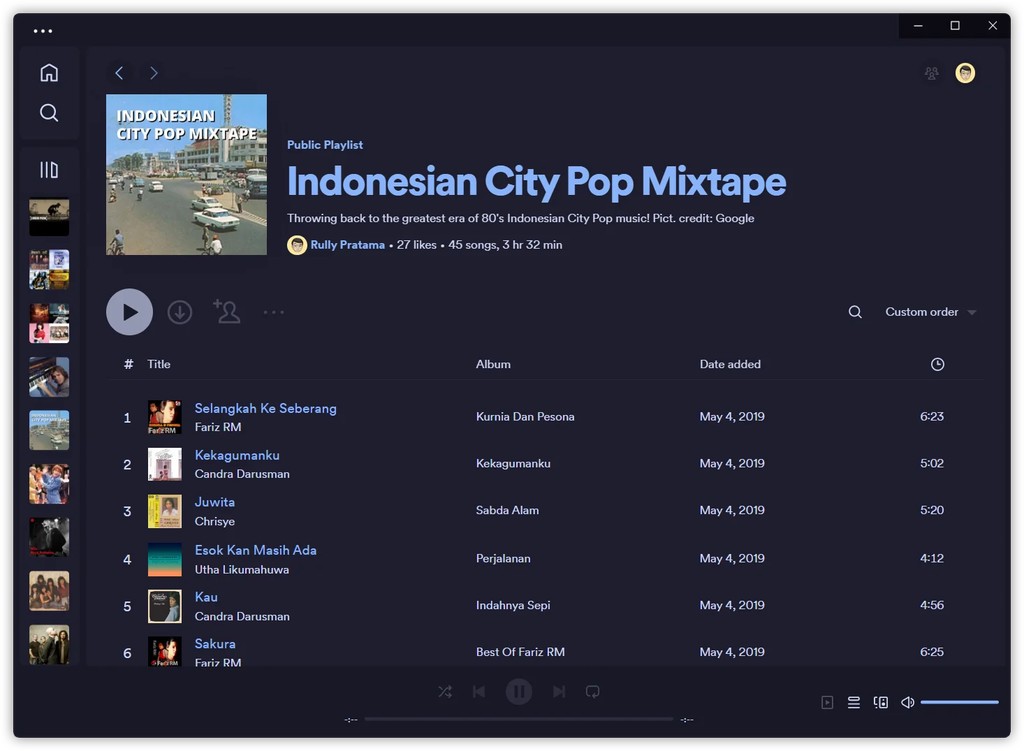Open the play queue
Viewport: 1024px width, 751px height.
tap(853, 702)
